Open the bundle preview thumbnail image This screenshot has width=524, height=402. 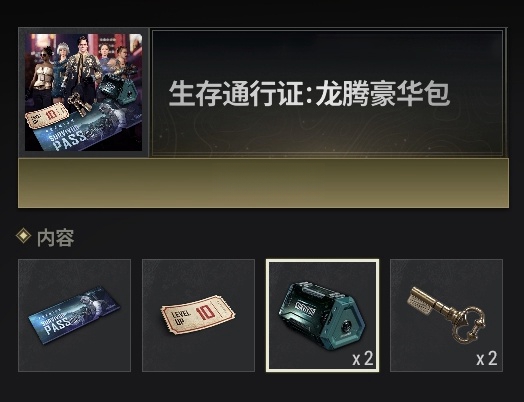[x=84, y=92]
